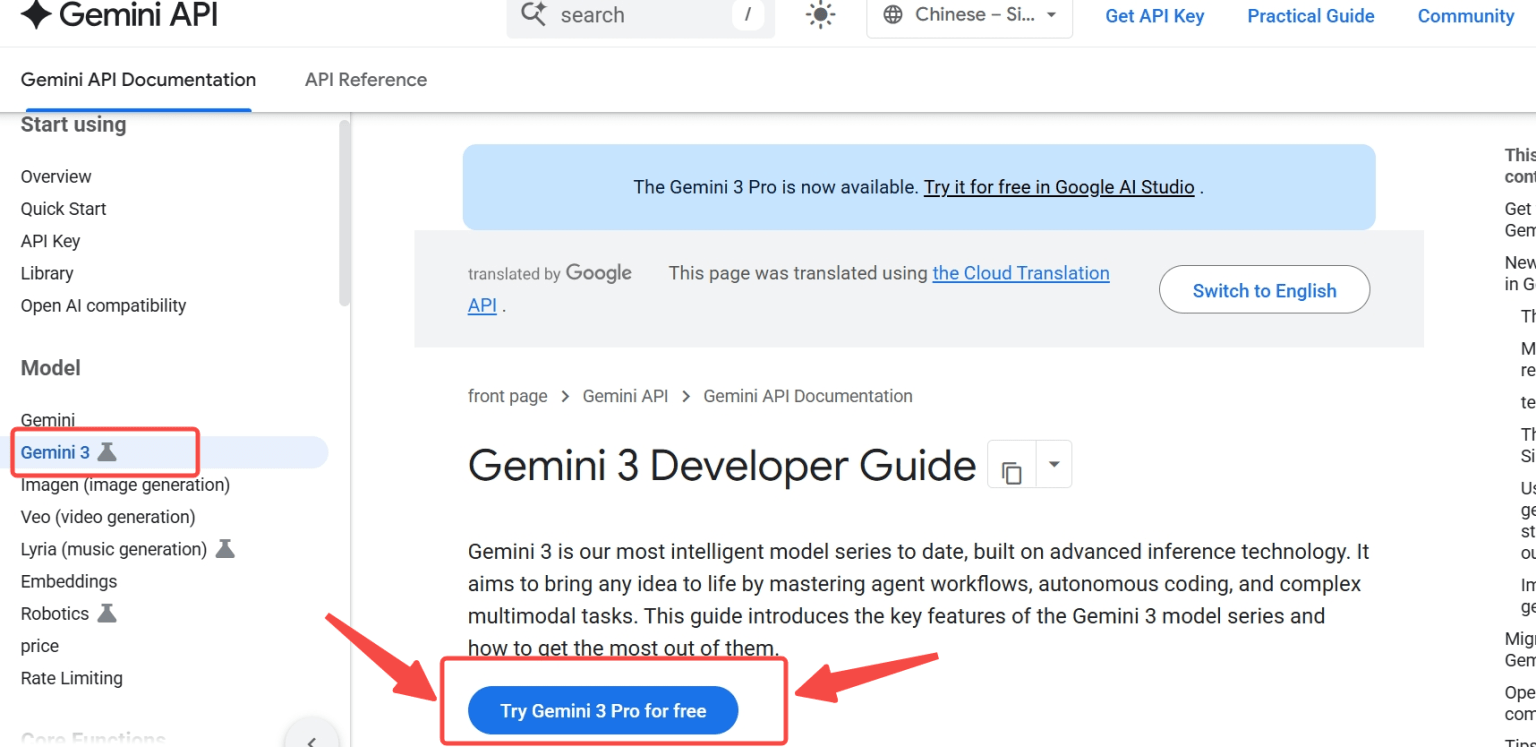This screenshot has height=747, width=1536.
Task: Open Imagen (image generation) sidebar item
Action: [125, 485]
